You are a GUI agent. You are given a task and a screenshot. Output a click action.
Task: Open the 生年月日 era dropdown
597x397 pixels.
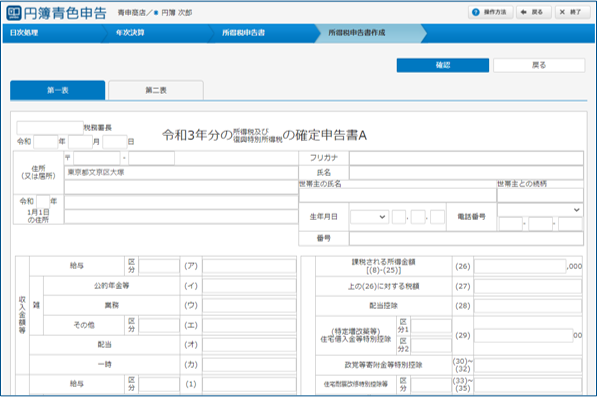coord(369,217)
